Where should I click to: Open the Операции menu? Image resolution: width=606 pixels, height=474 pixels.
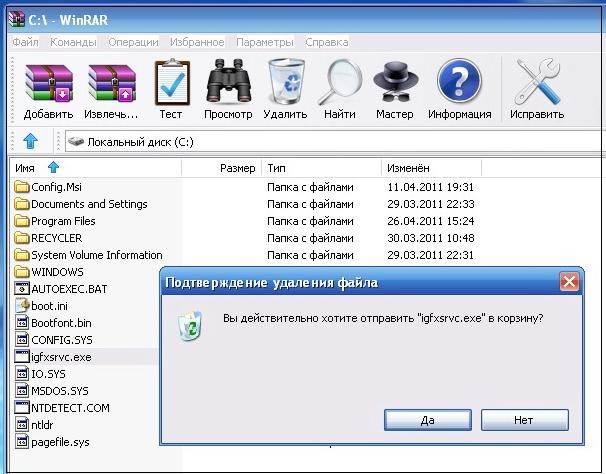click(133, 42)
